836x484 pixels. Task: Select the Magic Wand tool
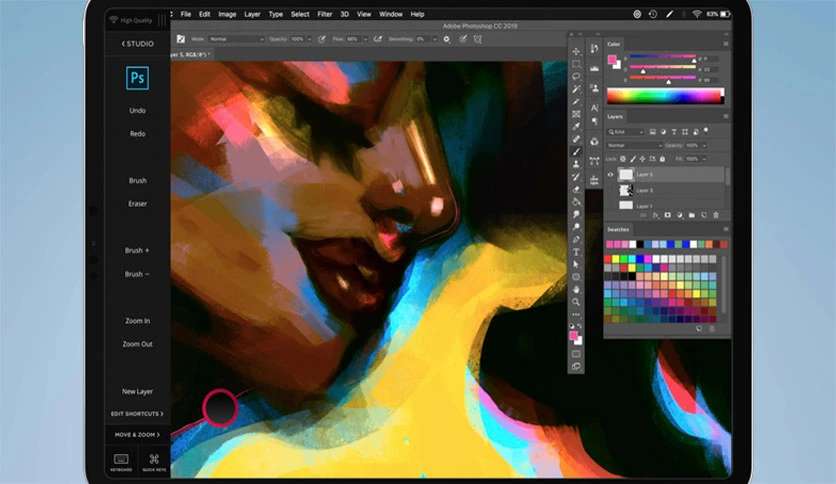click(x=576, y=89)
